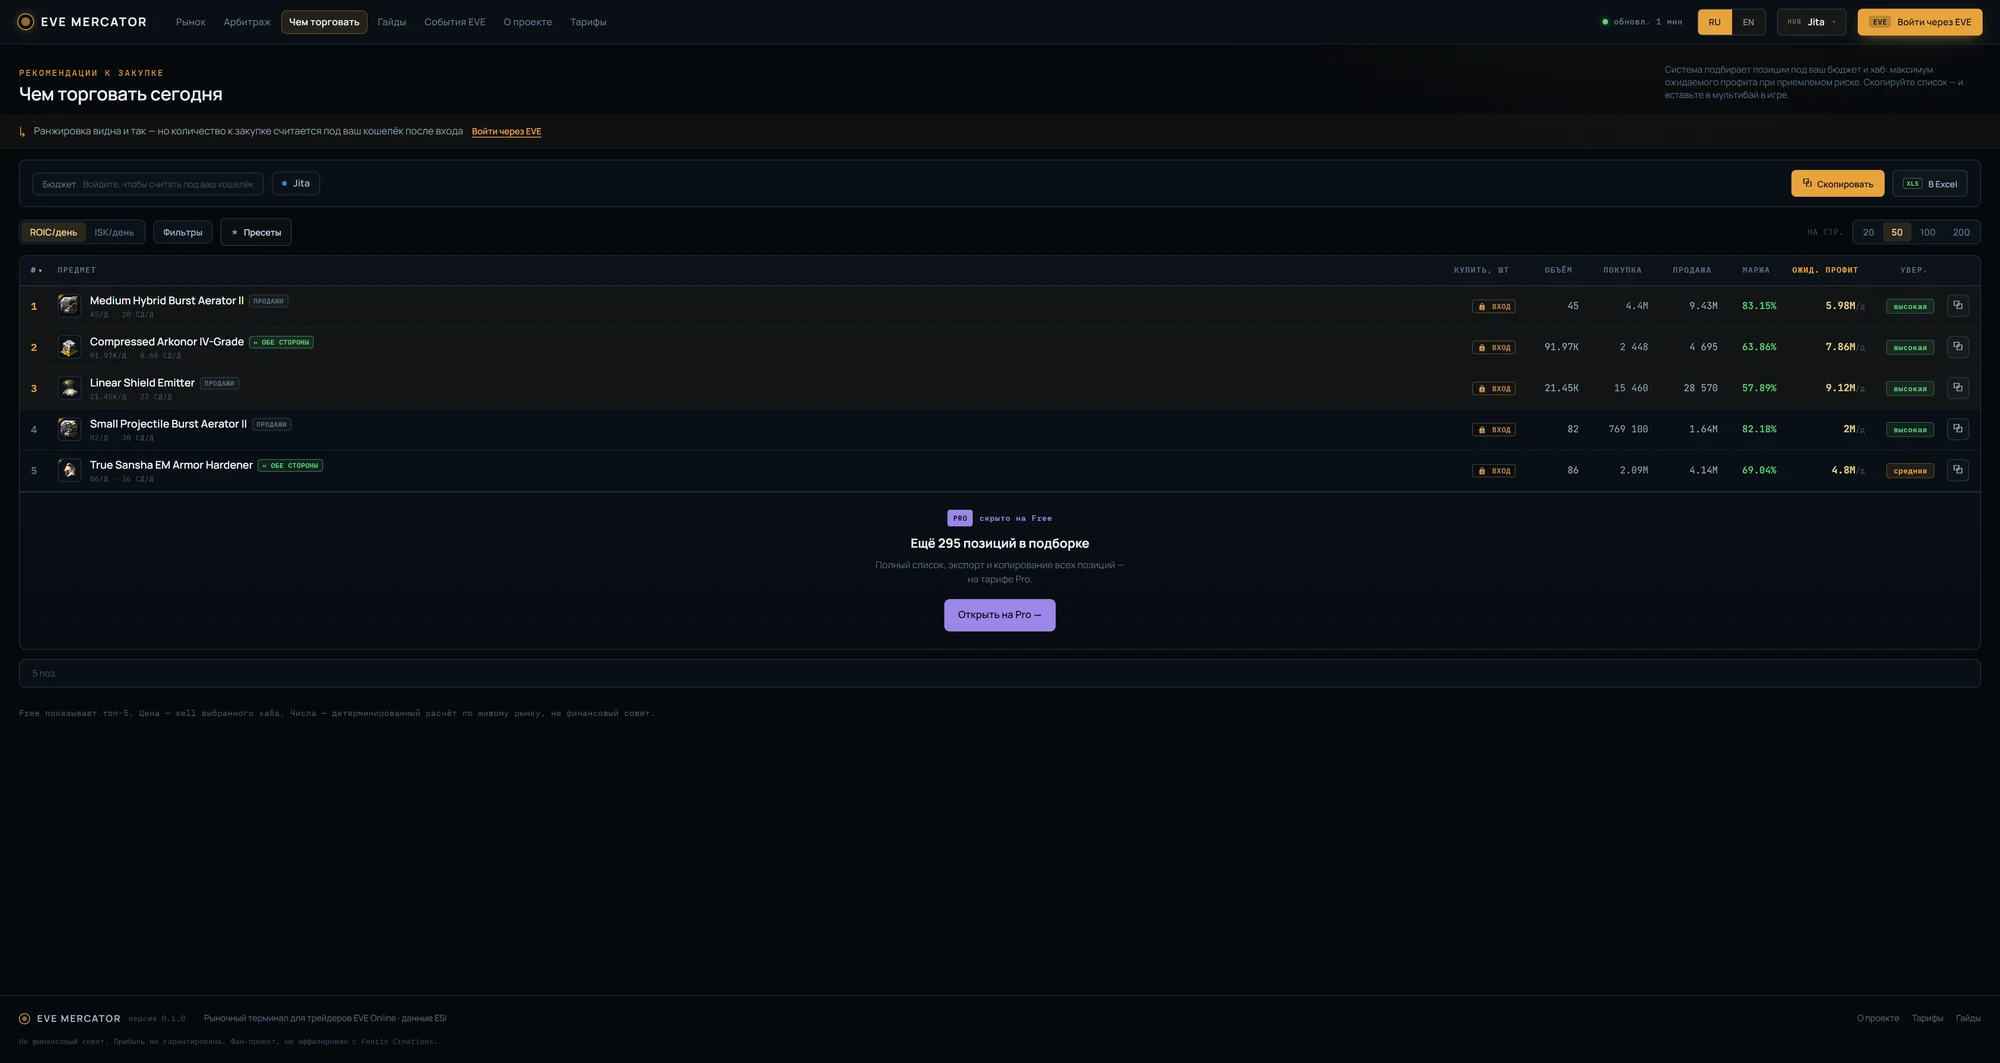Show 50 rows per page
The image size is (2000, 1063).
(1897, 232)
